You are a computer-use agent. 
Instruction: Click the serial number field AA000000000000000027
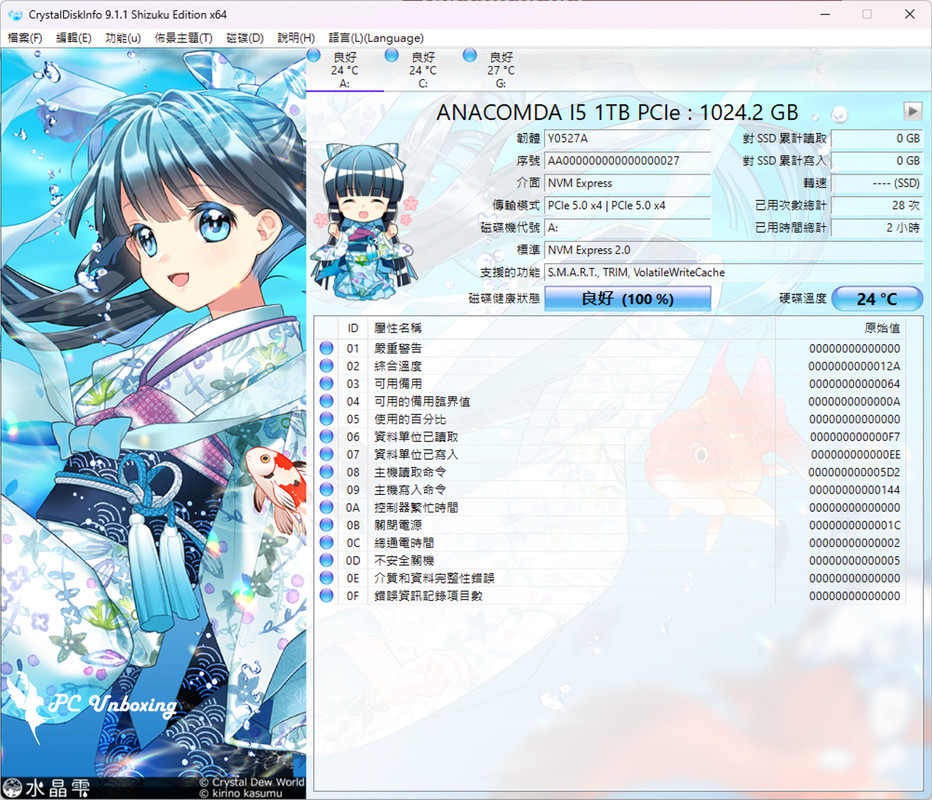[x=628, y=160]
